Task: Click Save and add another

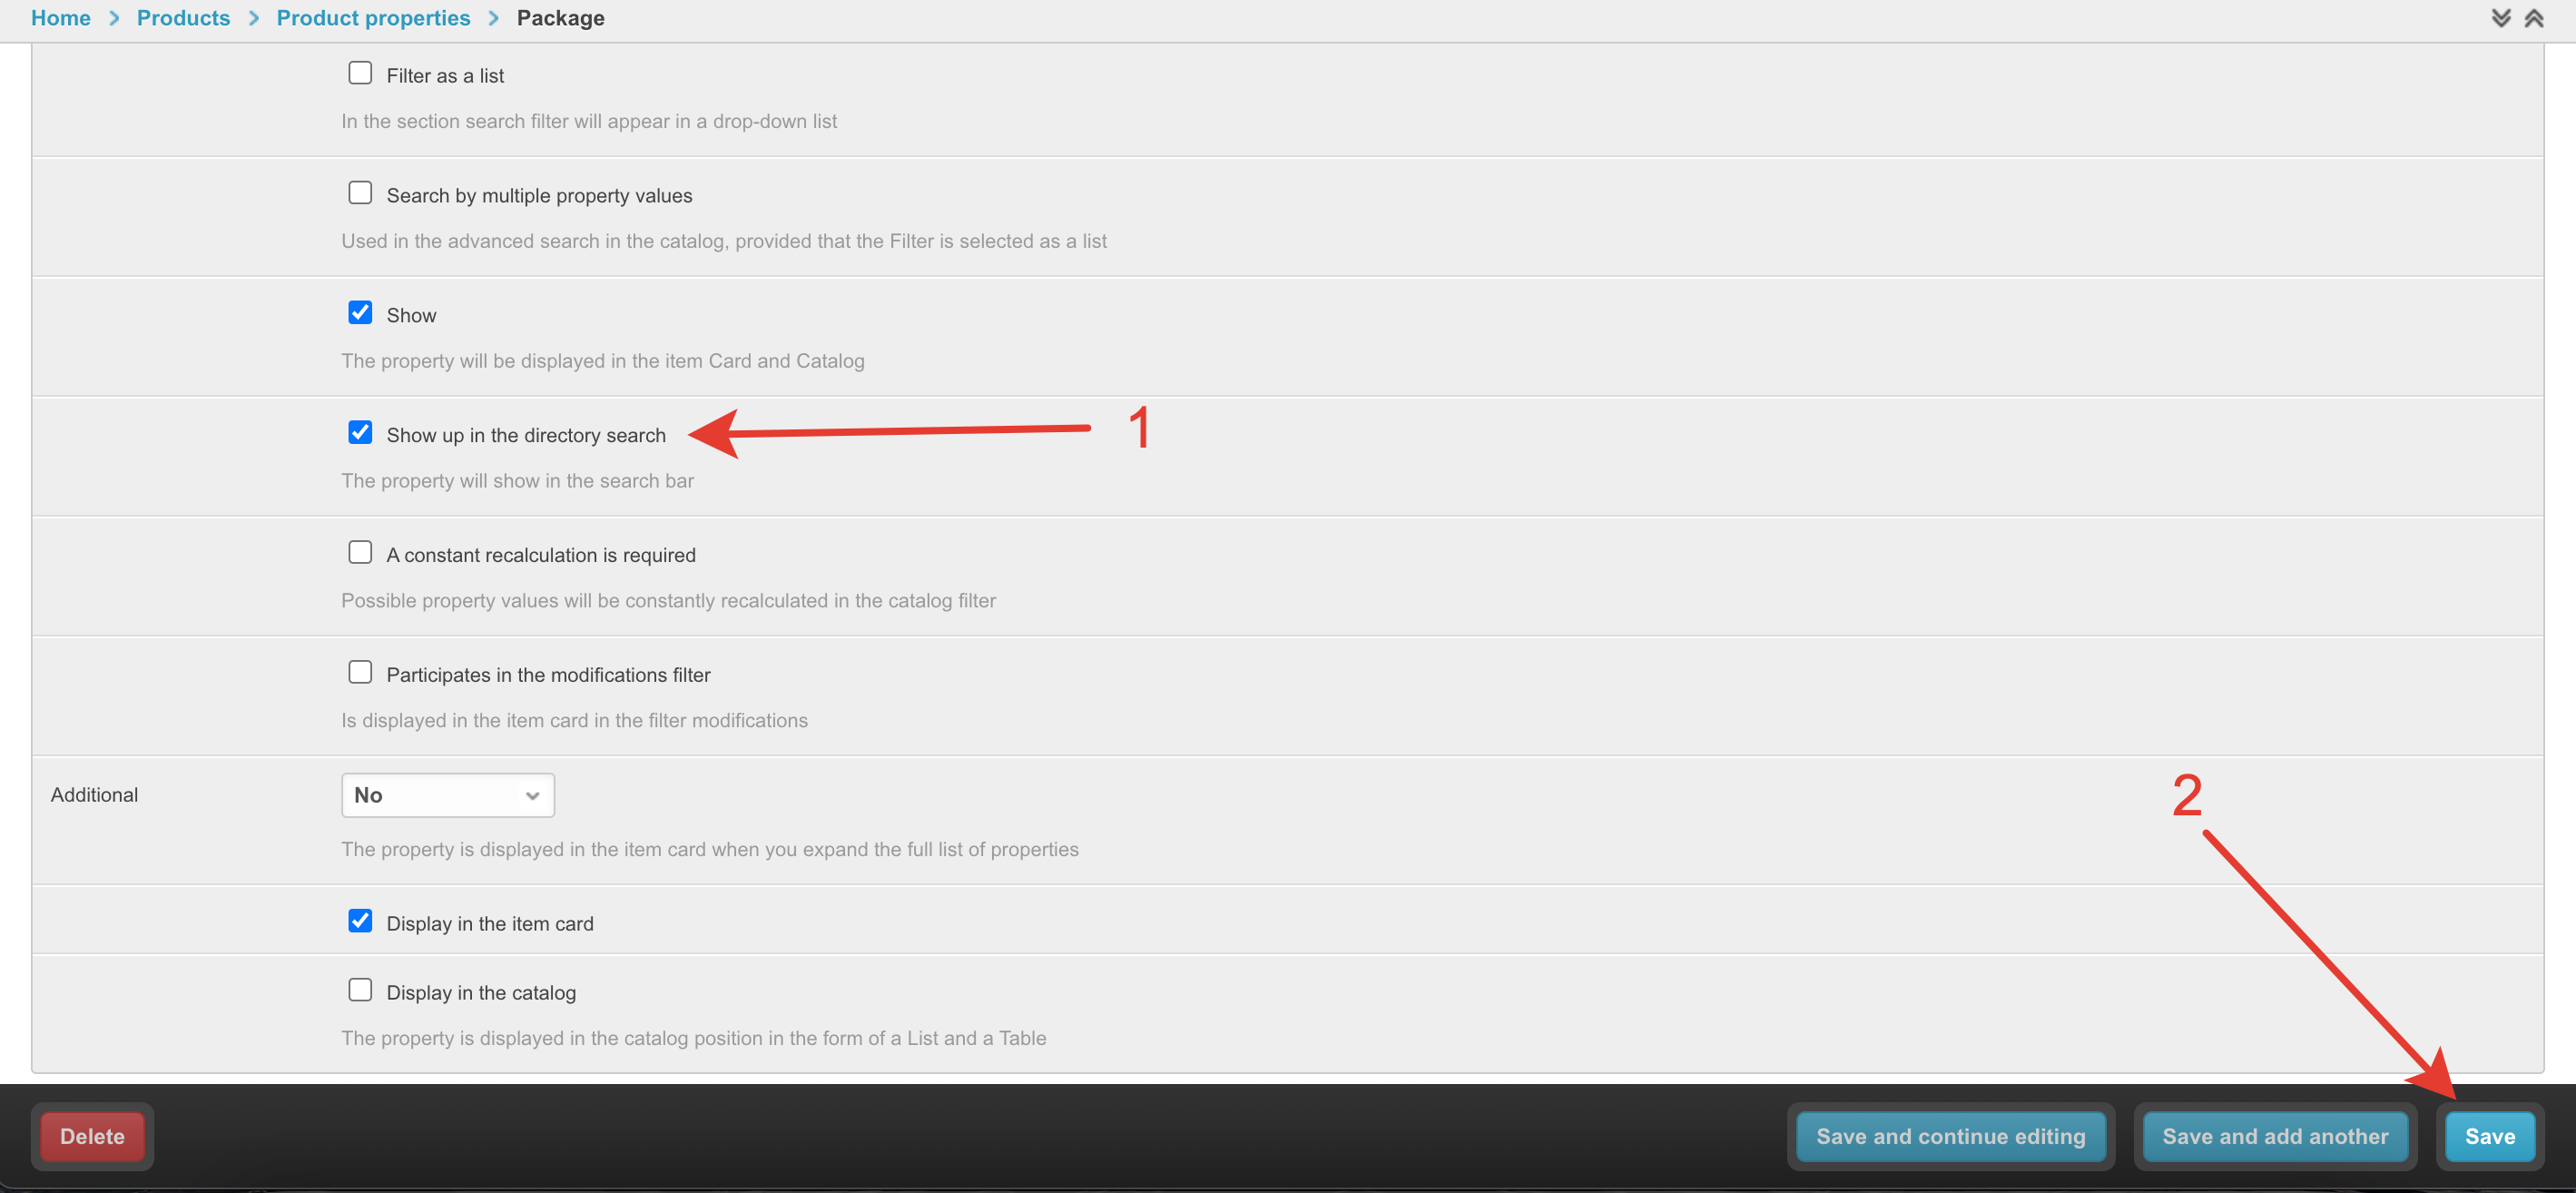Action: coord(2275,1136)
